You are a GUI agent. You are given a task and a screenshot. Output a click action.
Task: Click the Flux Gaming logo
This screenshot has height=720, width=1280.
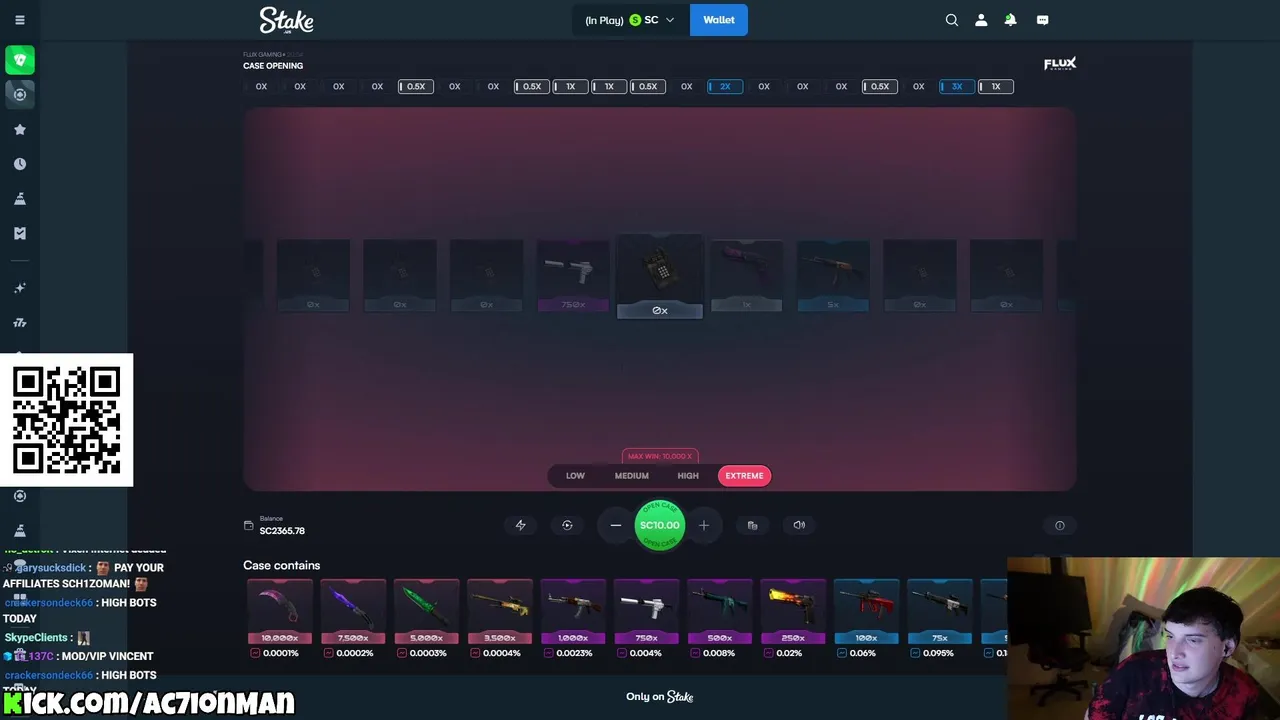(x=1060, y=64)
